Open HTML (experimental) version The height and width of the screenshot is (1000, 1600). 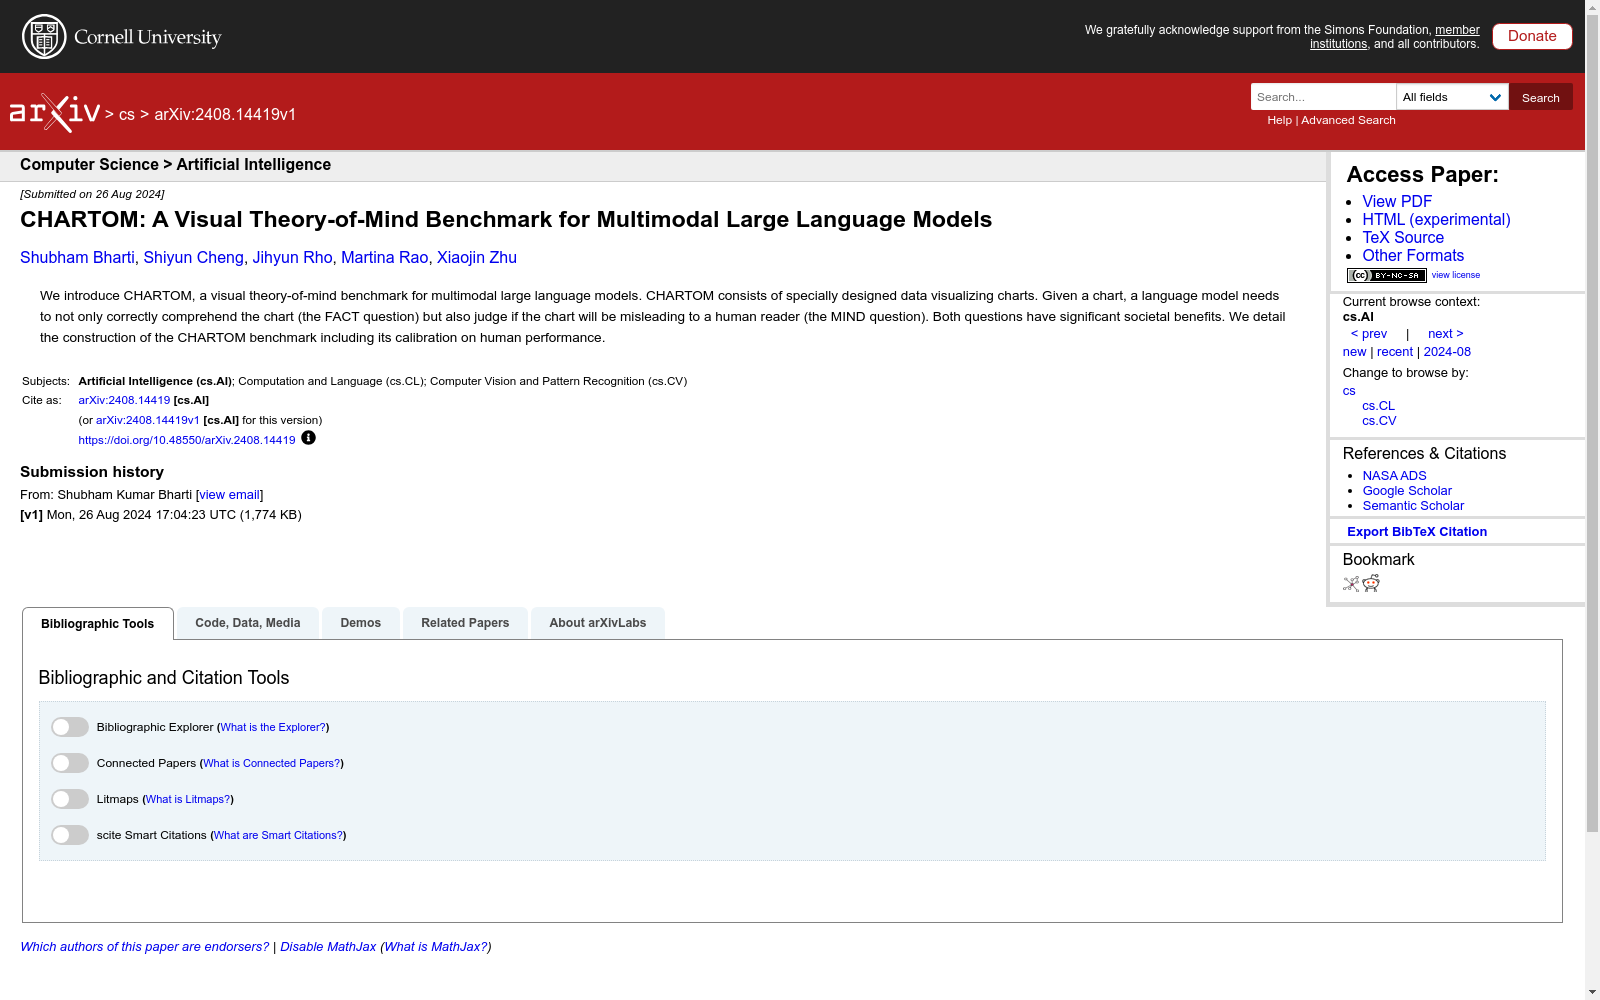[x=1436, y=220]
